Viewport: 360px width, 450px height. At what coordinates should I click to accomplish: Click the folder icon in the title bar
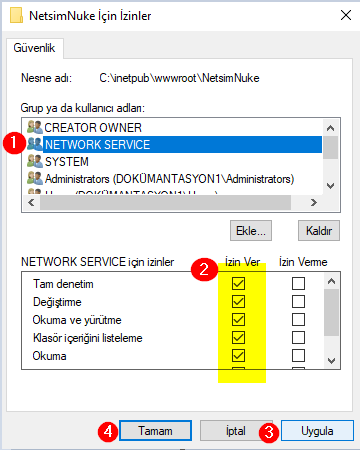16,15
